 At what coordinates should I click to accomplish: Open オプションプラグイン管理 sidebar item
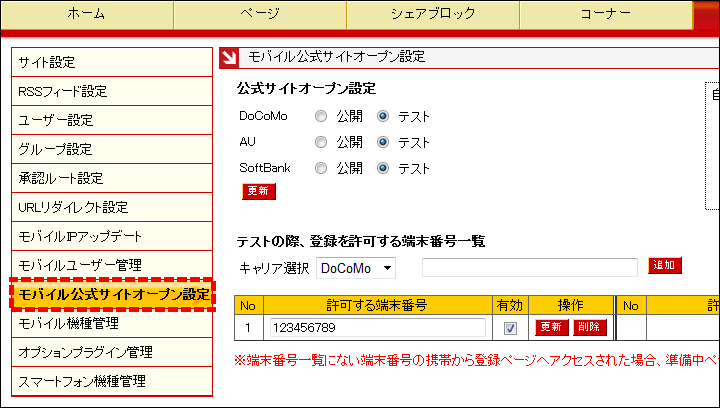pos(112,352)
